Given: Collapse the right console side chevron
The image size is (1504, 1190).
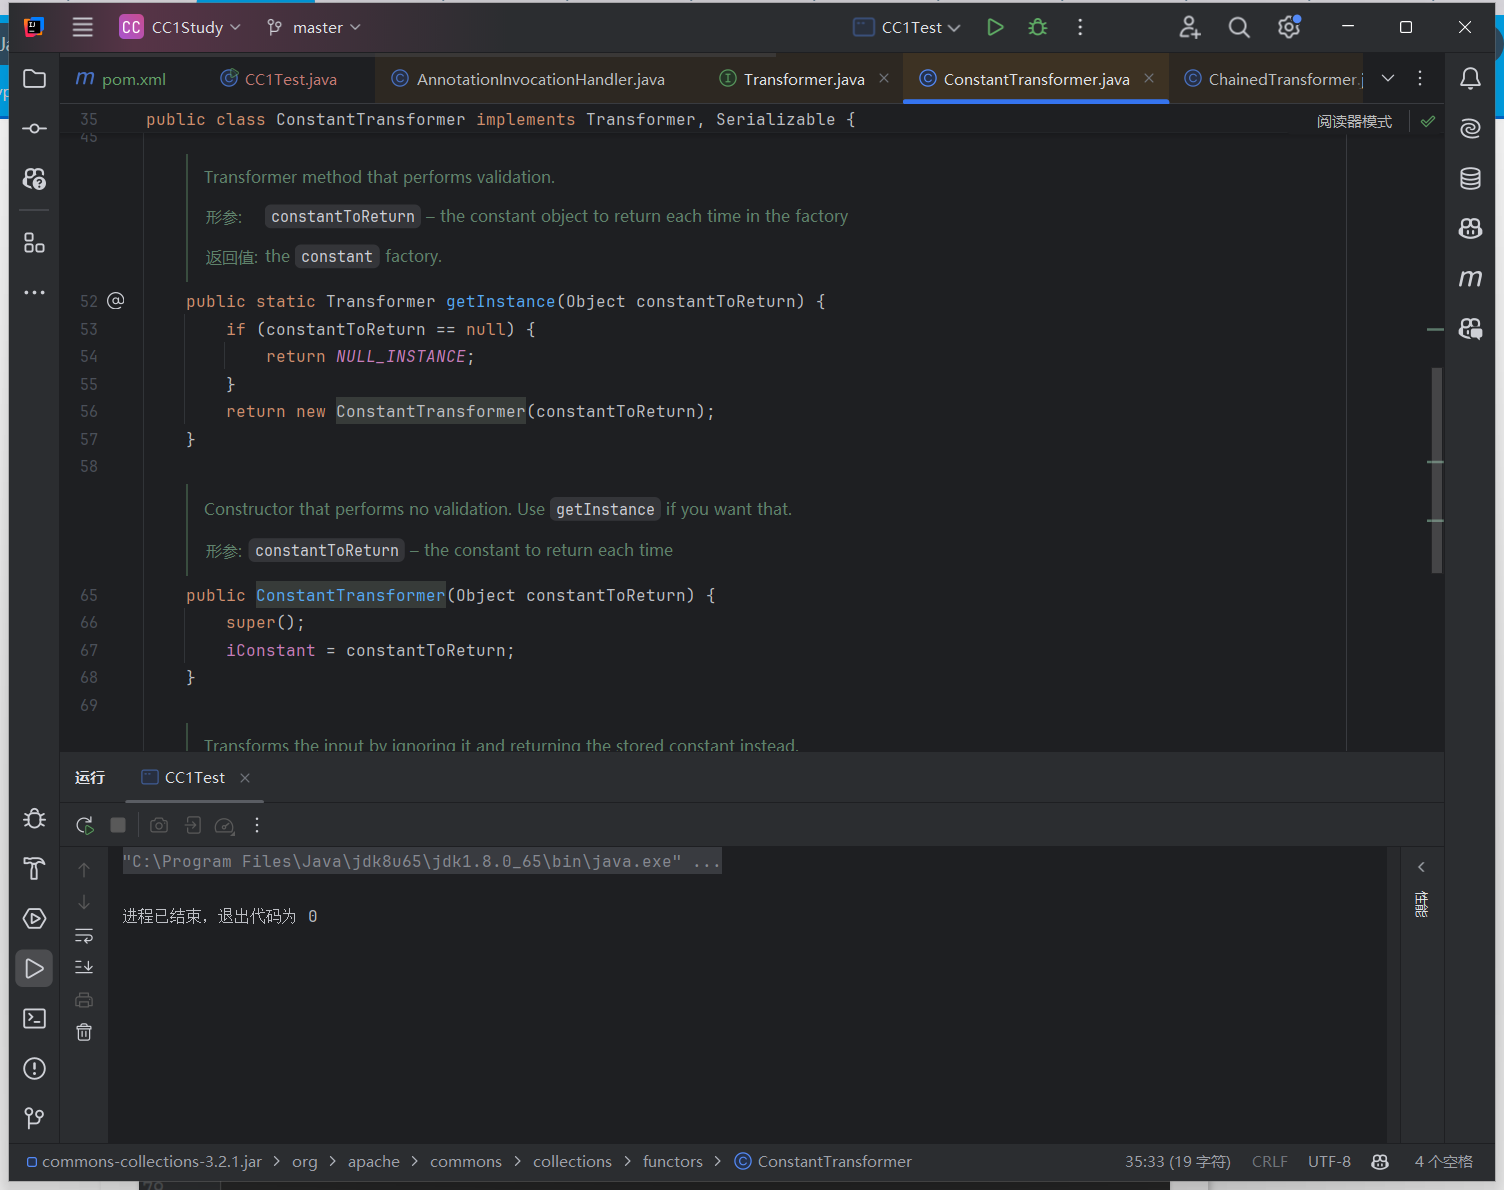Looking at the screenshot, I should click(1421, 867).
